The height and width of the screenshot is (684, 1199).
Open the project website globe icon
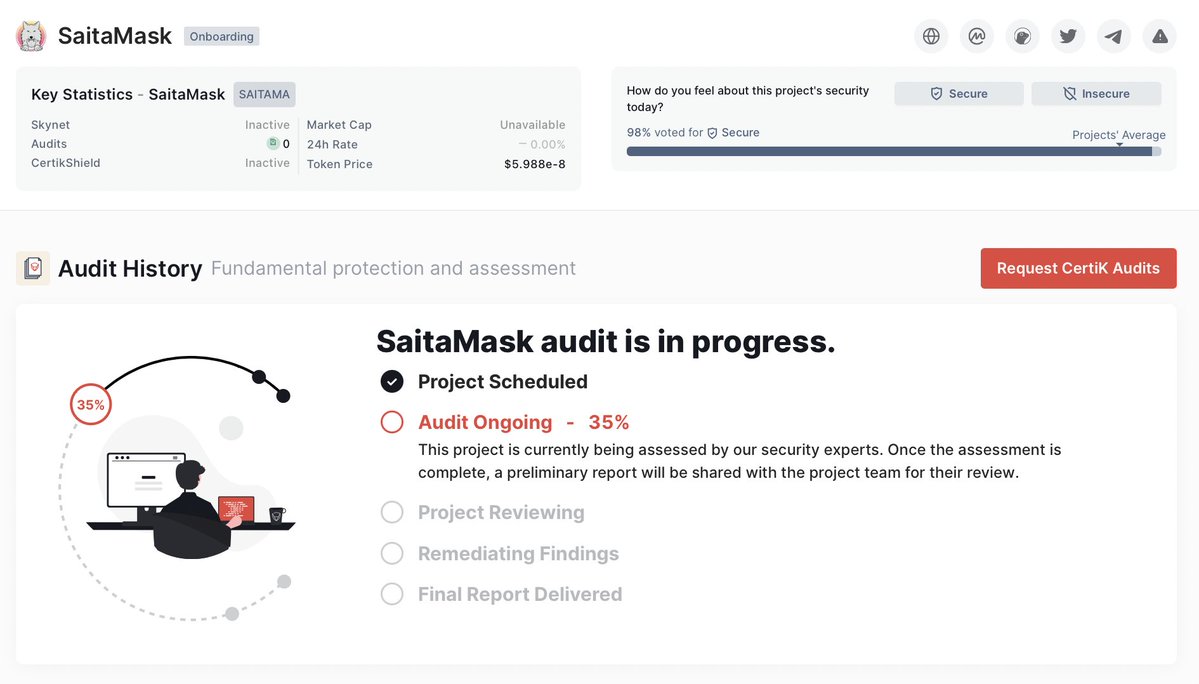[x=931, y=36]
